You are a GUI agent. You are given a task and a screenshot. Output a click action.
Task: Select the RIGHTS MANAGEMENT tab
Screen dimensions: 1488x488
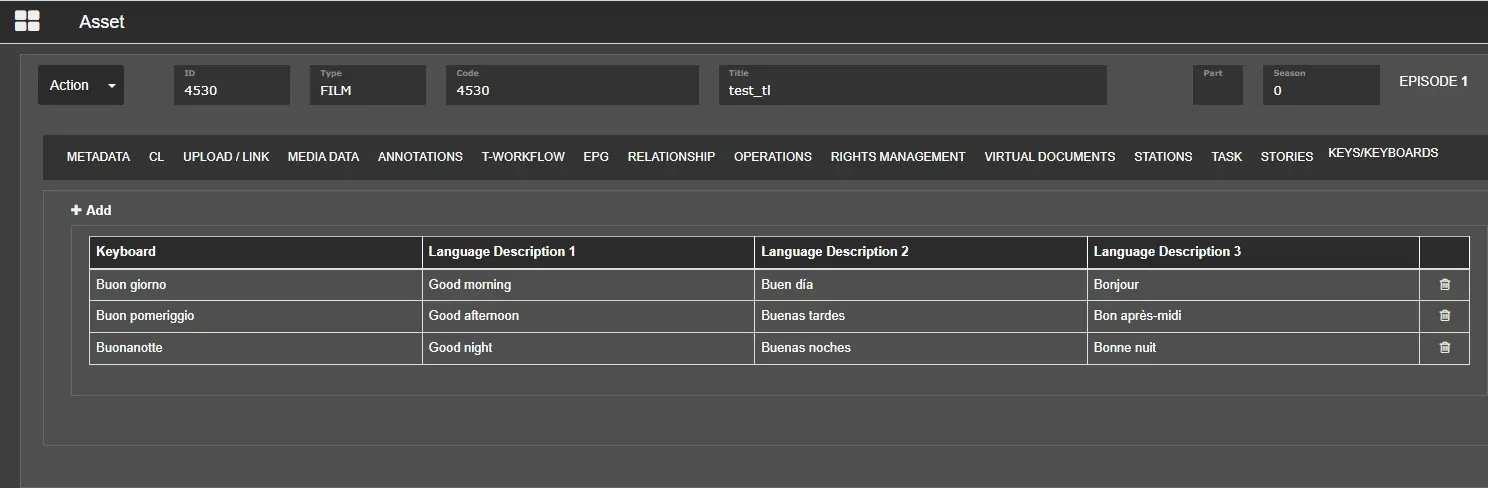click(897, 157)
